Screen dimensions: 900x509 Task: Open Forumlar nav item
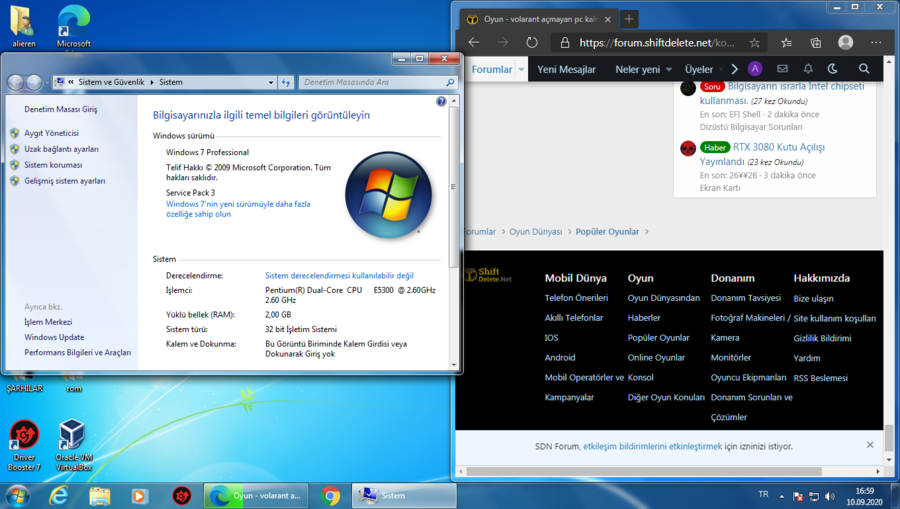[492, 69]
